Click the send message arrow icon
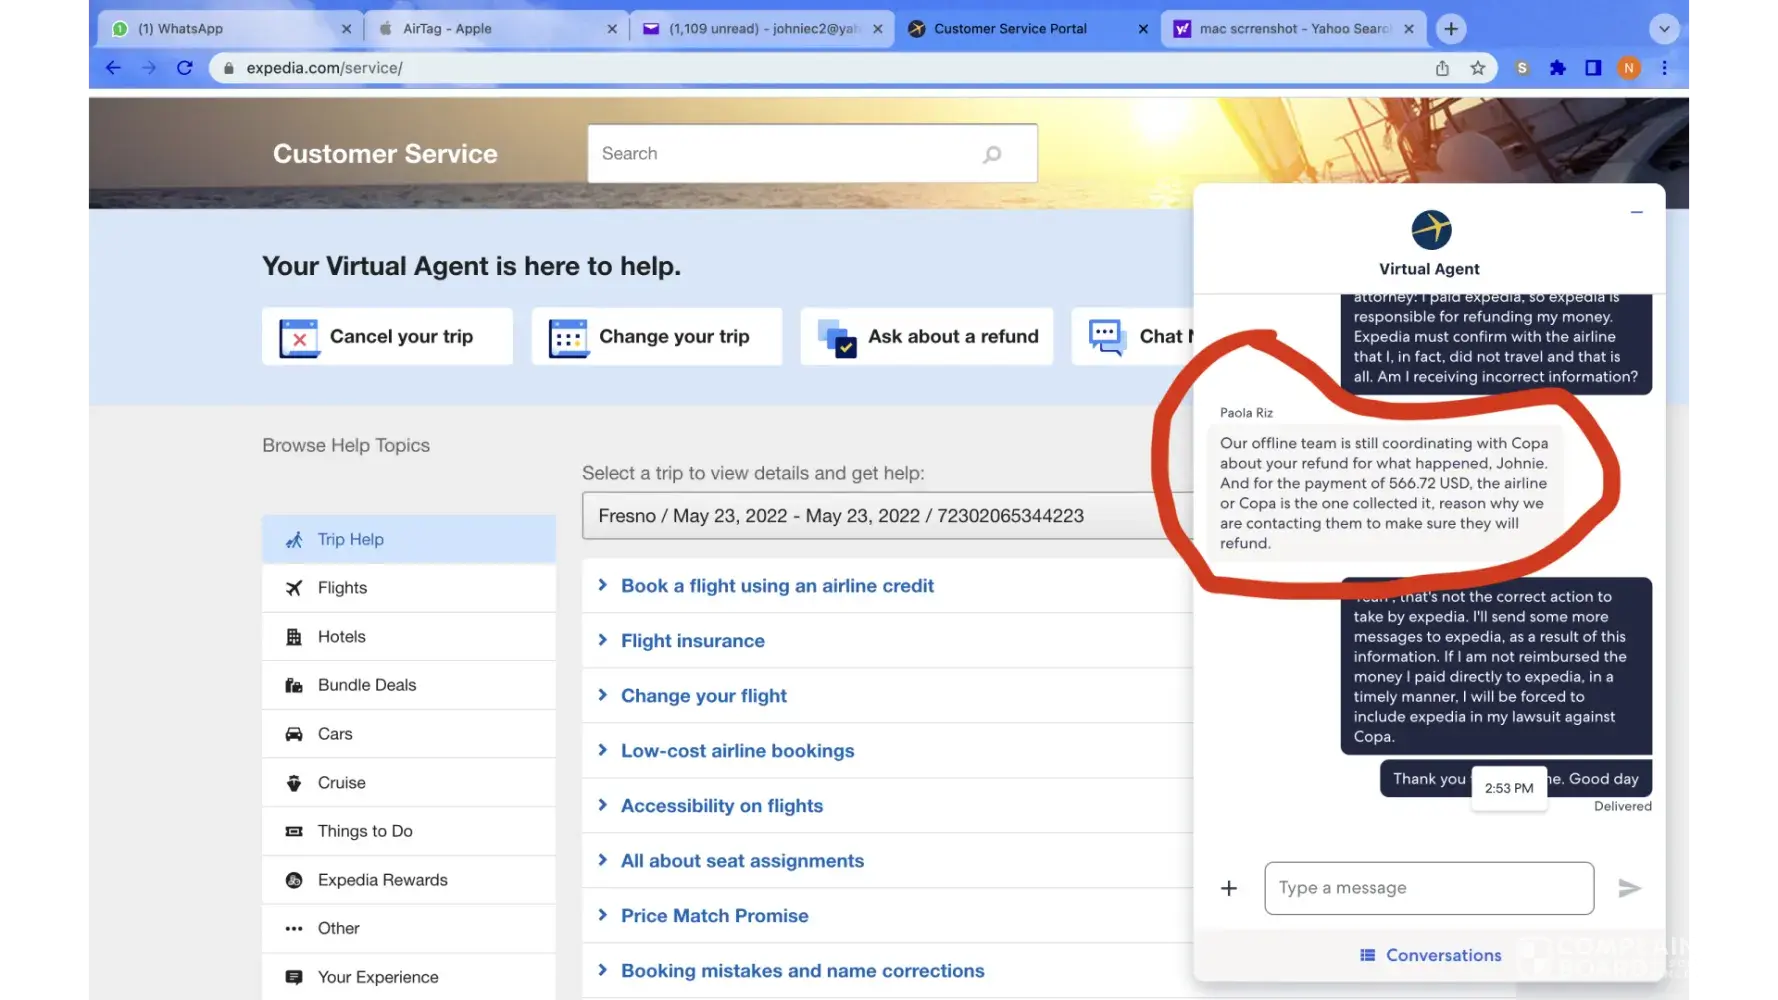Screen dimensions: 1778x1000 point(1629,888)
